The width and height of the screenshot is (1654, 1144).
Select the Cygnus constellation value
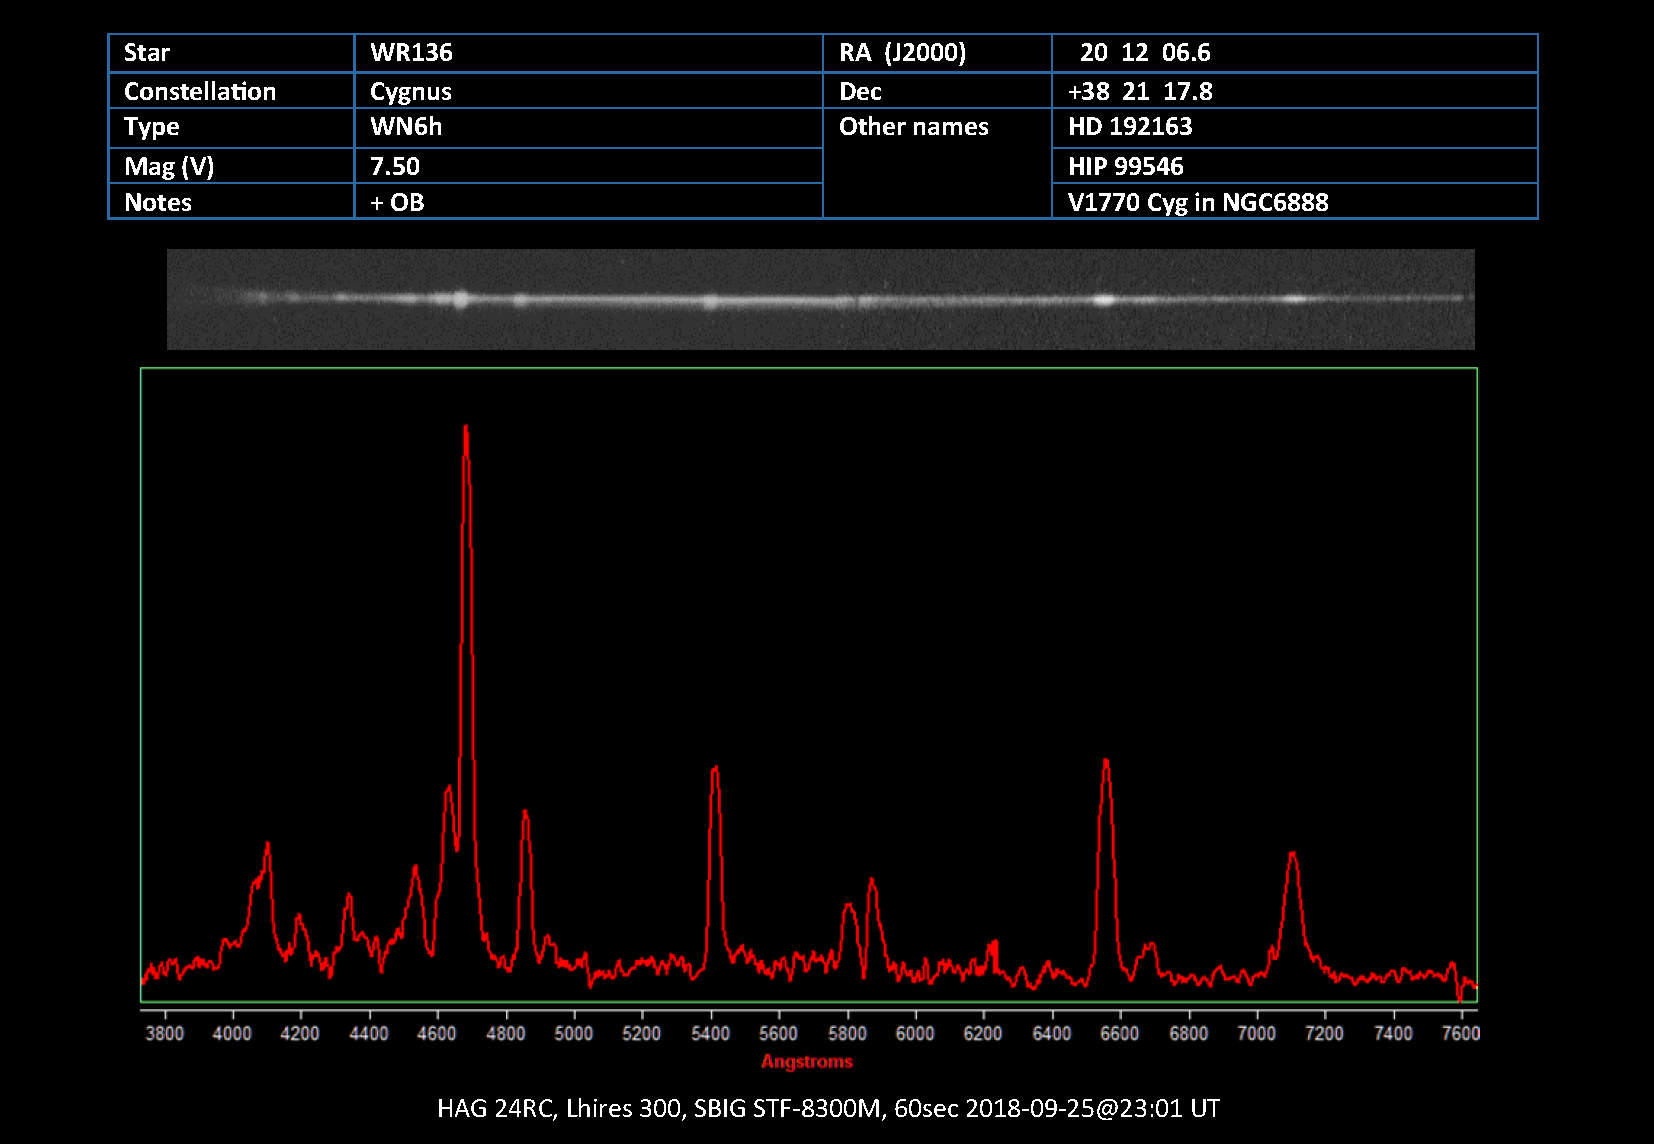click(410, 92)
